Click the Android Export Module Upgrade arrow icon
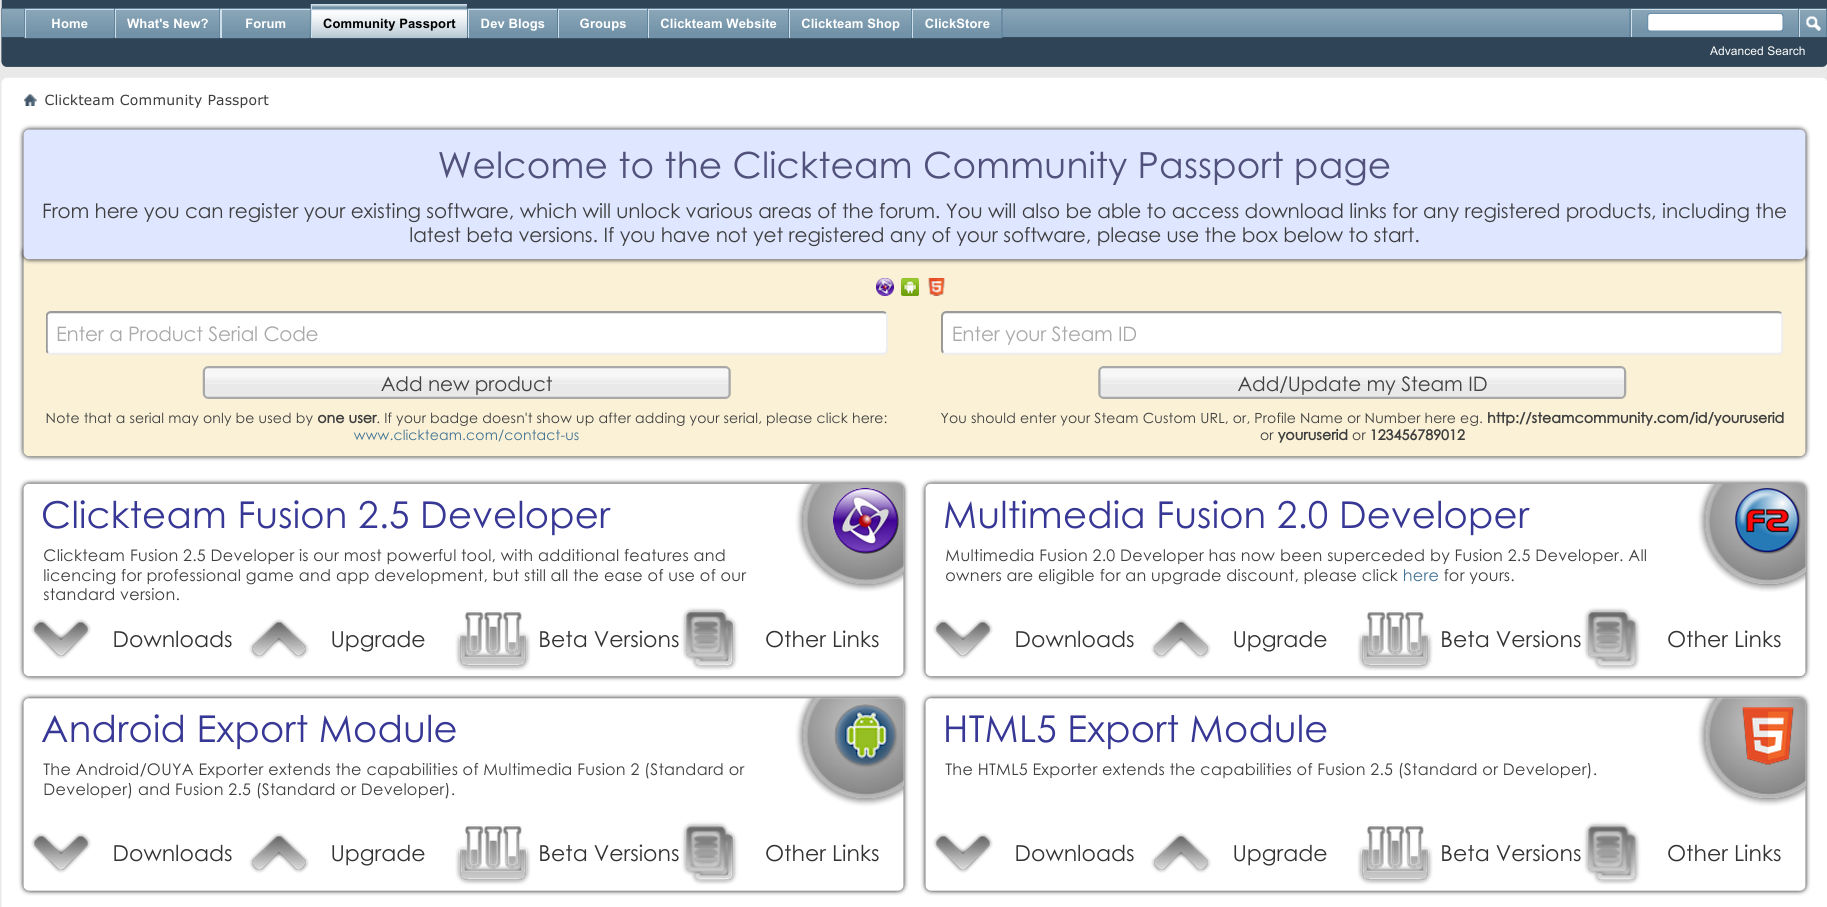This screenshot has width=1827, height=907. 279,853
